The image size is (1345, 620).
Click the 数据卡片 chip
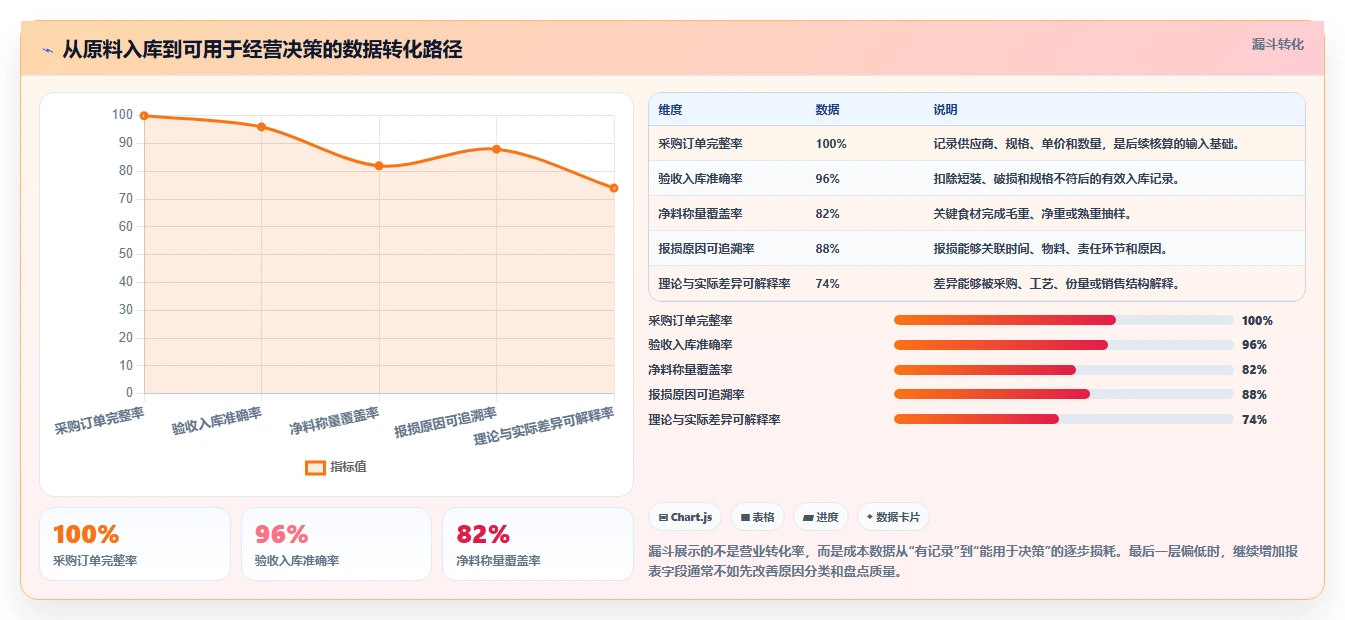[893, 517]
